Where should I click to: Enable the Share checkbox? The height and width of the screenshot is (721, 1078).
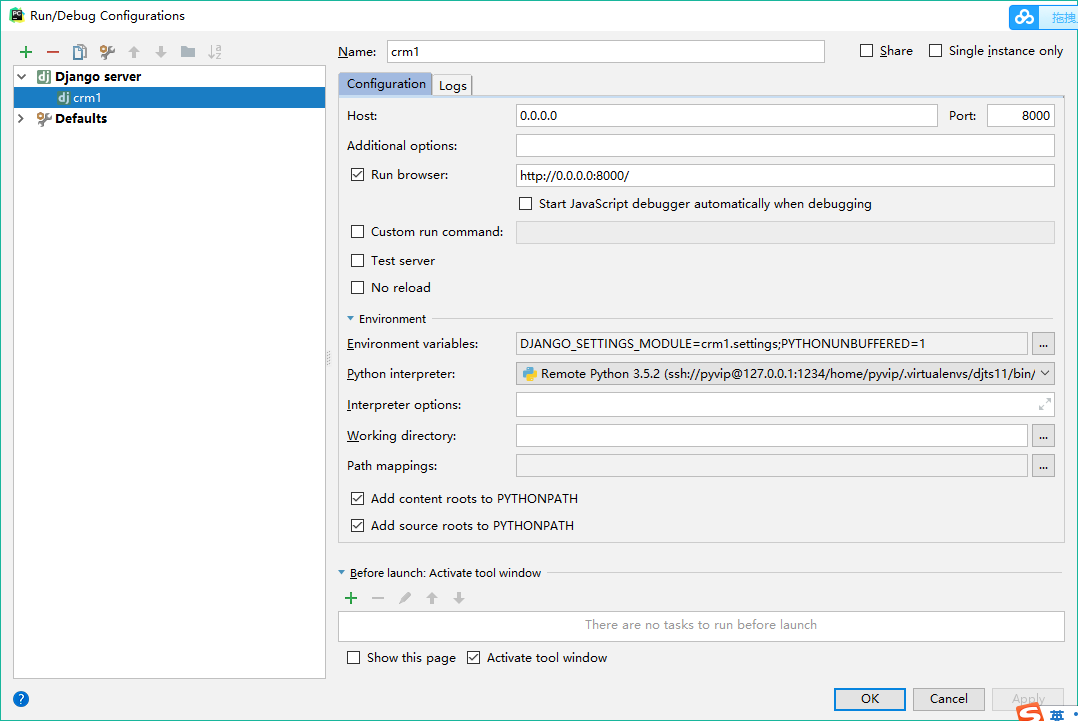[866, 51]
